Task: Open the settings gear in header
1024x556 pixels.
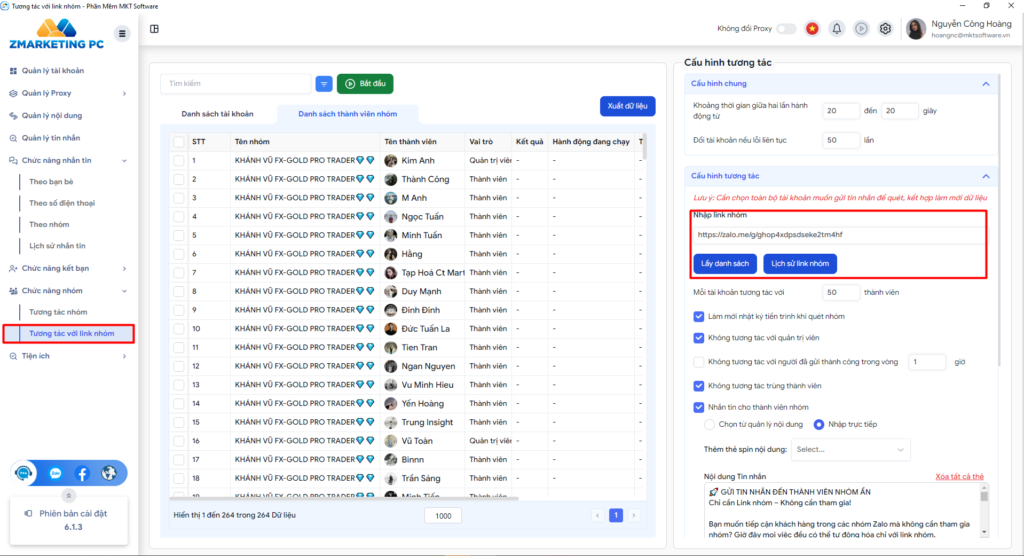Action: point(886,29)
